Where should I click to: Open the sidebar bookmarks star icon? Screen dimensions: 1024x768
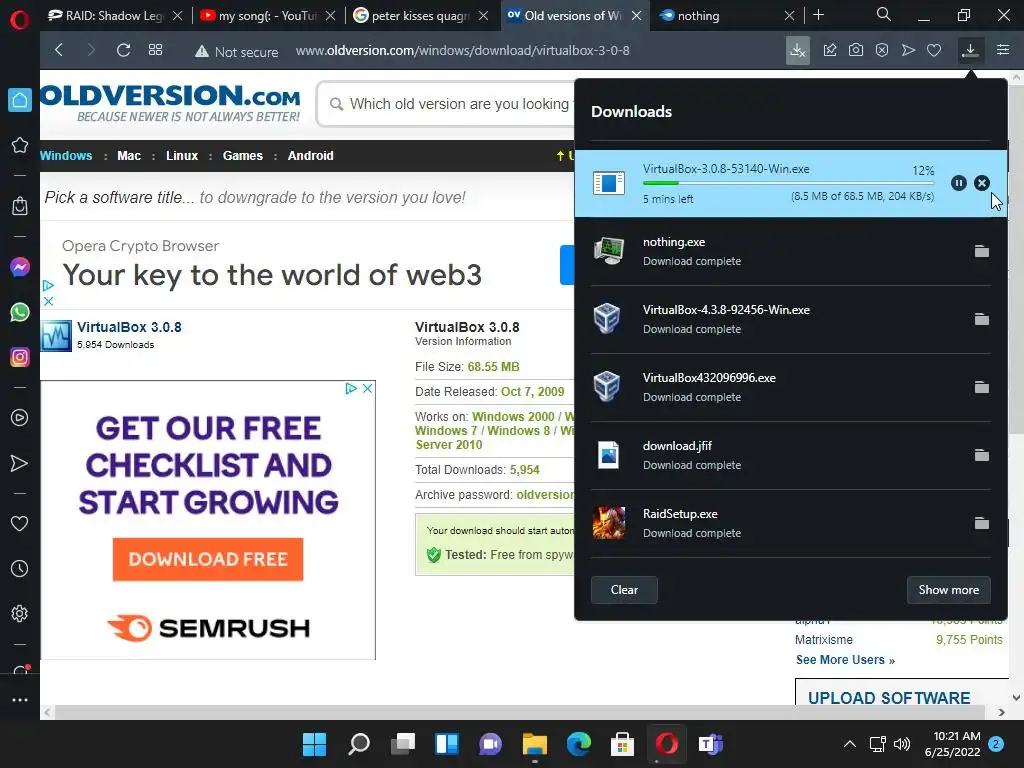pos(20,145)
